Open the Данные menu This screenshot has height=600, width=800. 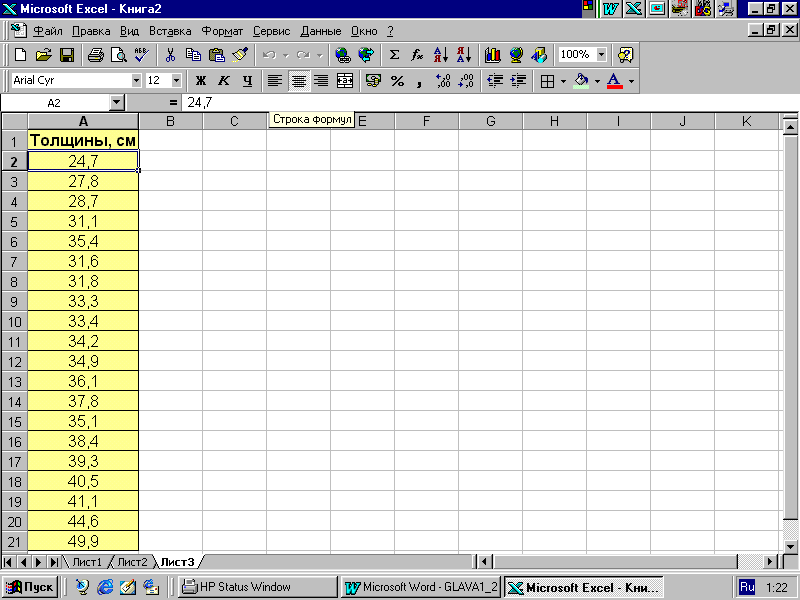pyautogui.click(x=320, y=31)
